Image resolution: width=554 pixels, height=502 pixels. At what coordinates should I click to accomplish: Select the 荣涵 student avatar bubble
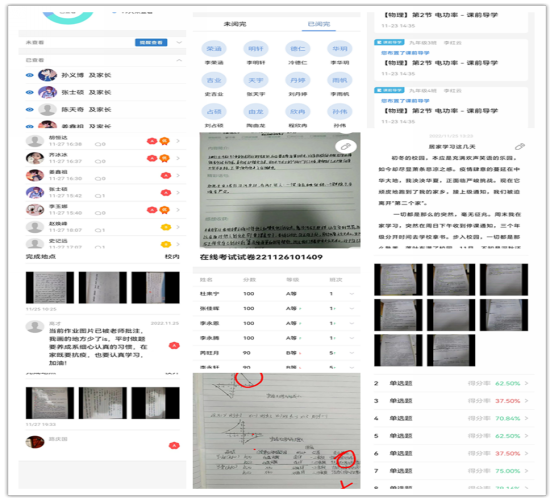pyautogui.click(x=214, y=49)
